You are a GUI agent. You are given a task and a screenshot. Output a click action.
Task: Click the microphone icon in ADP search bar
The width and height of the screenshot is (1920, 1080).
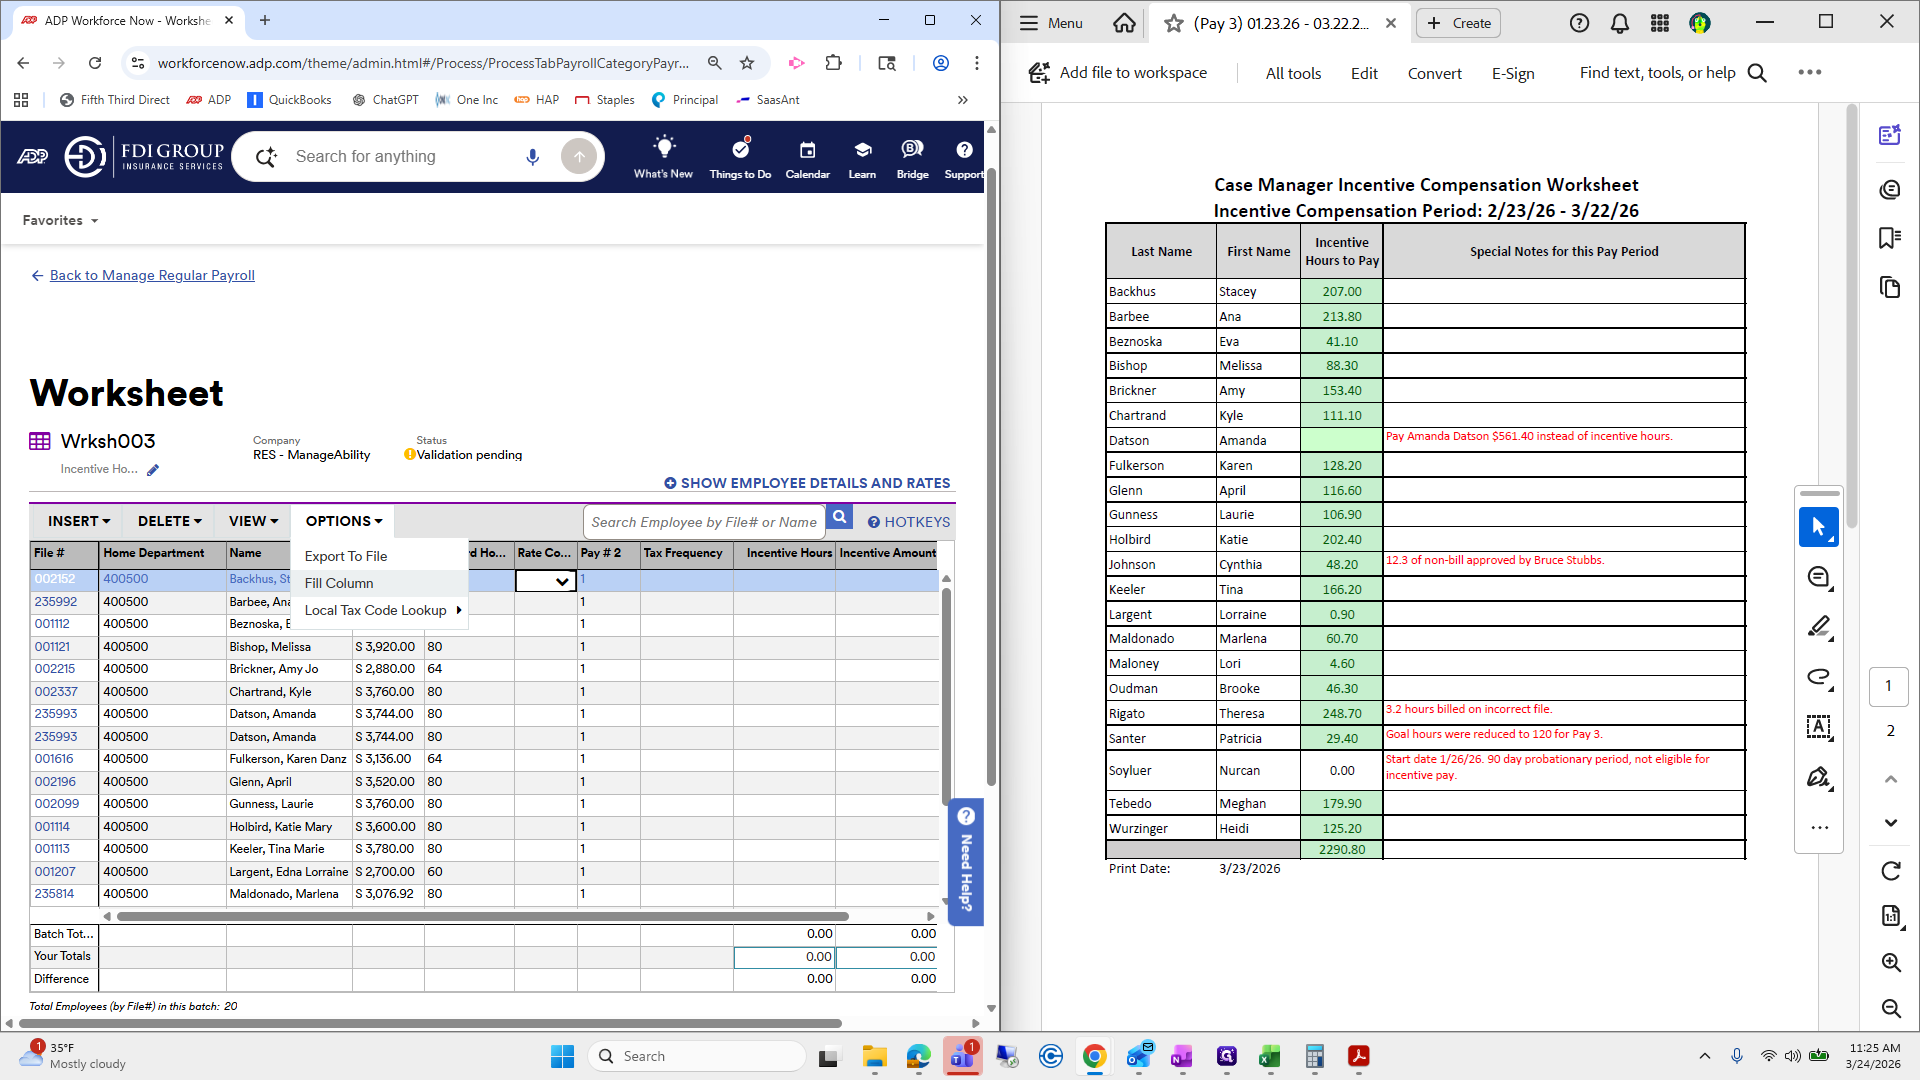[x=532, y=156]
